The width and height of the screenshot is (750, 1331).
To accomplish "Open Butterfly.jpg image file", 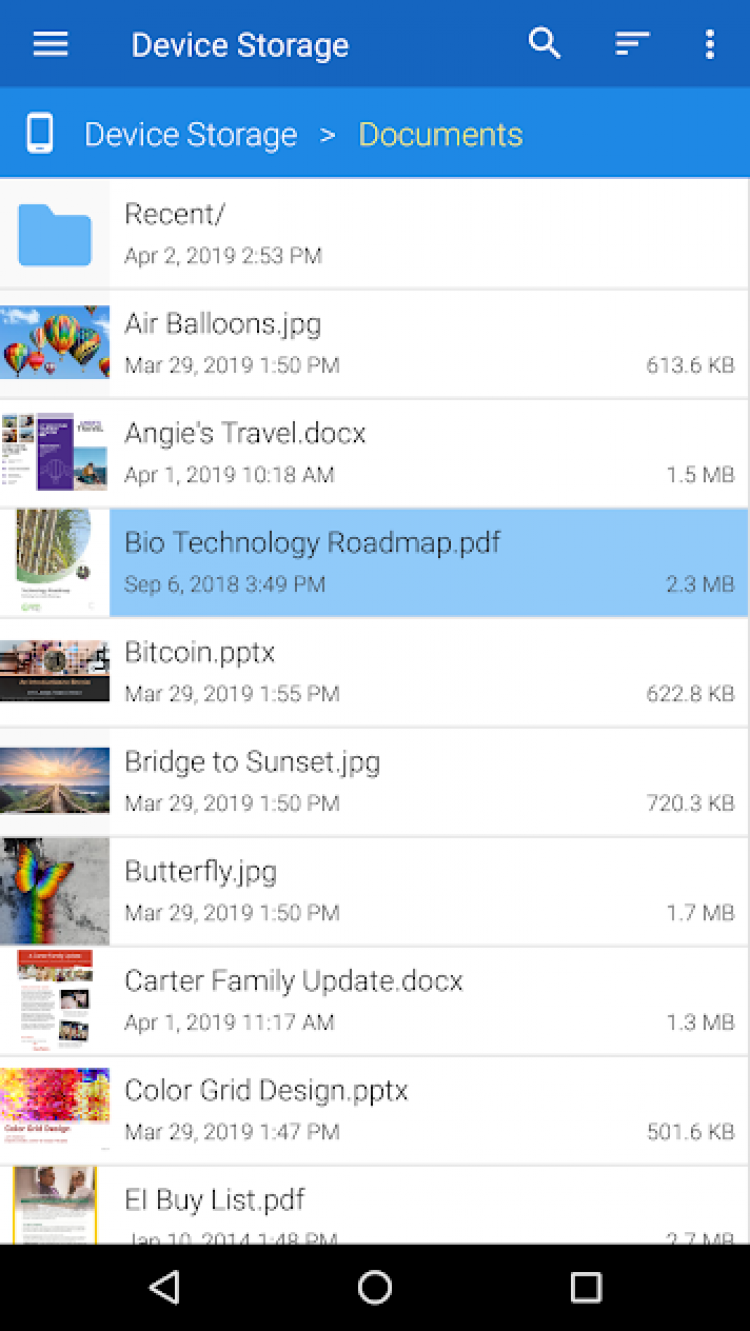I will coord(200,871).
